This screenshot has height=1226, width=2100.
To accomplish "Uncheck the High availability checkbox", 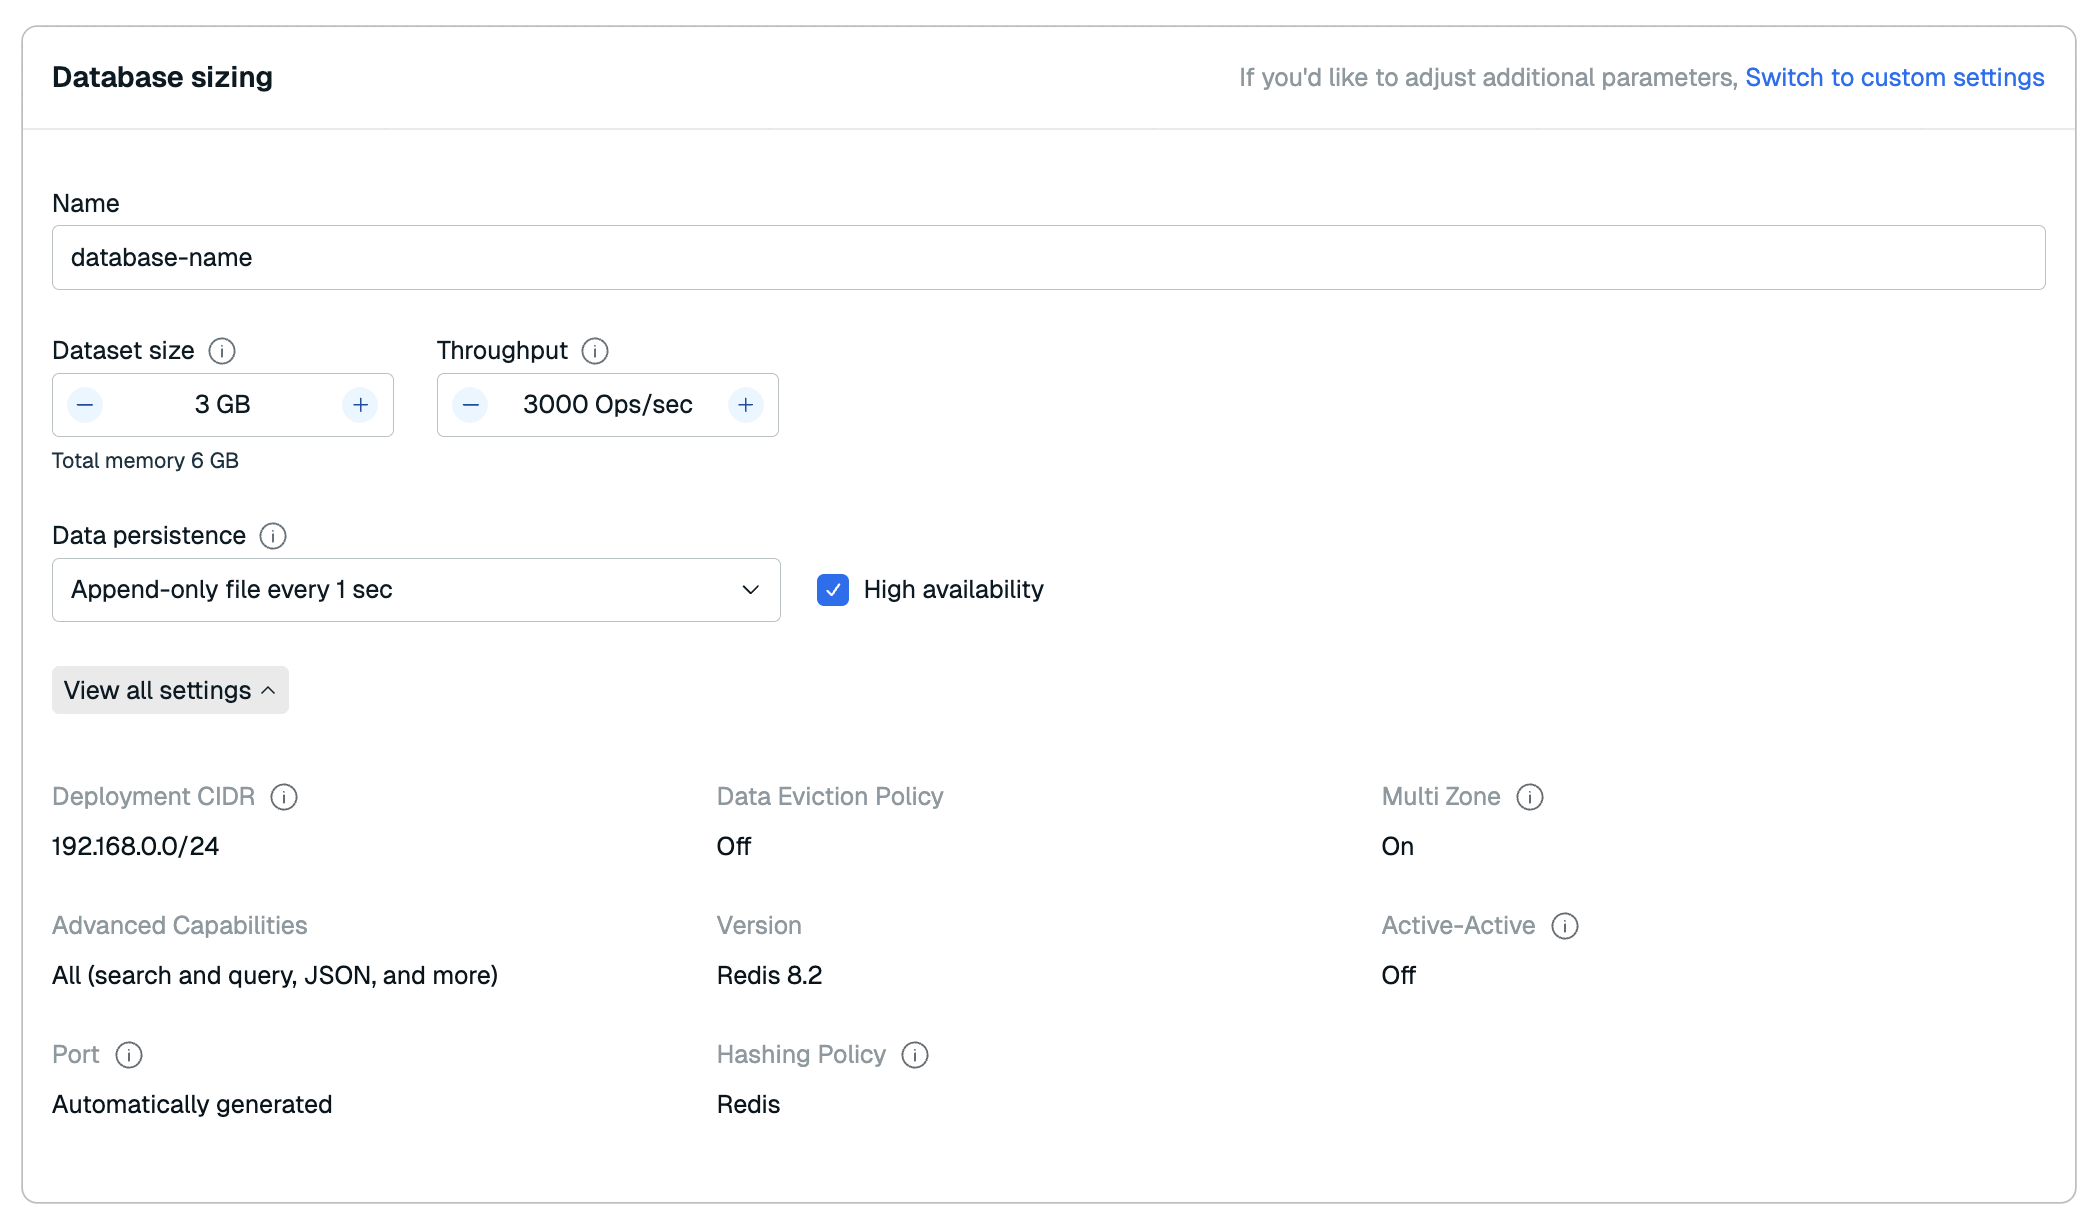I will click(833, 590).
